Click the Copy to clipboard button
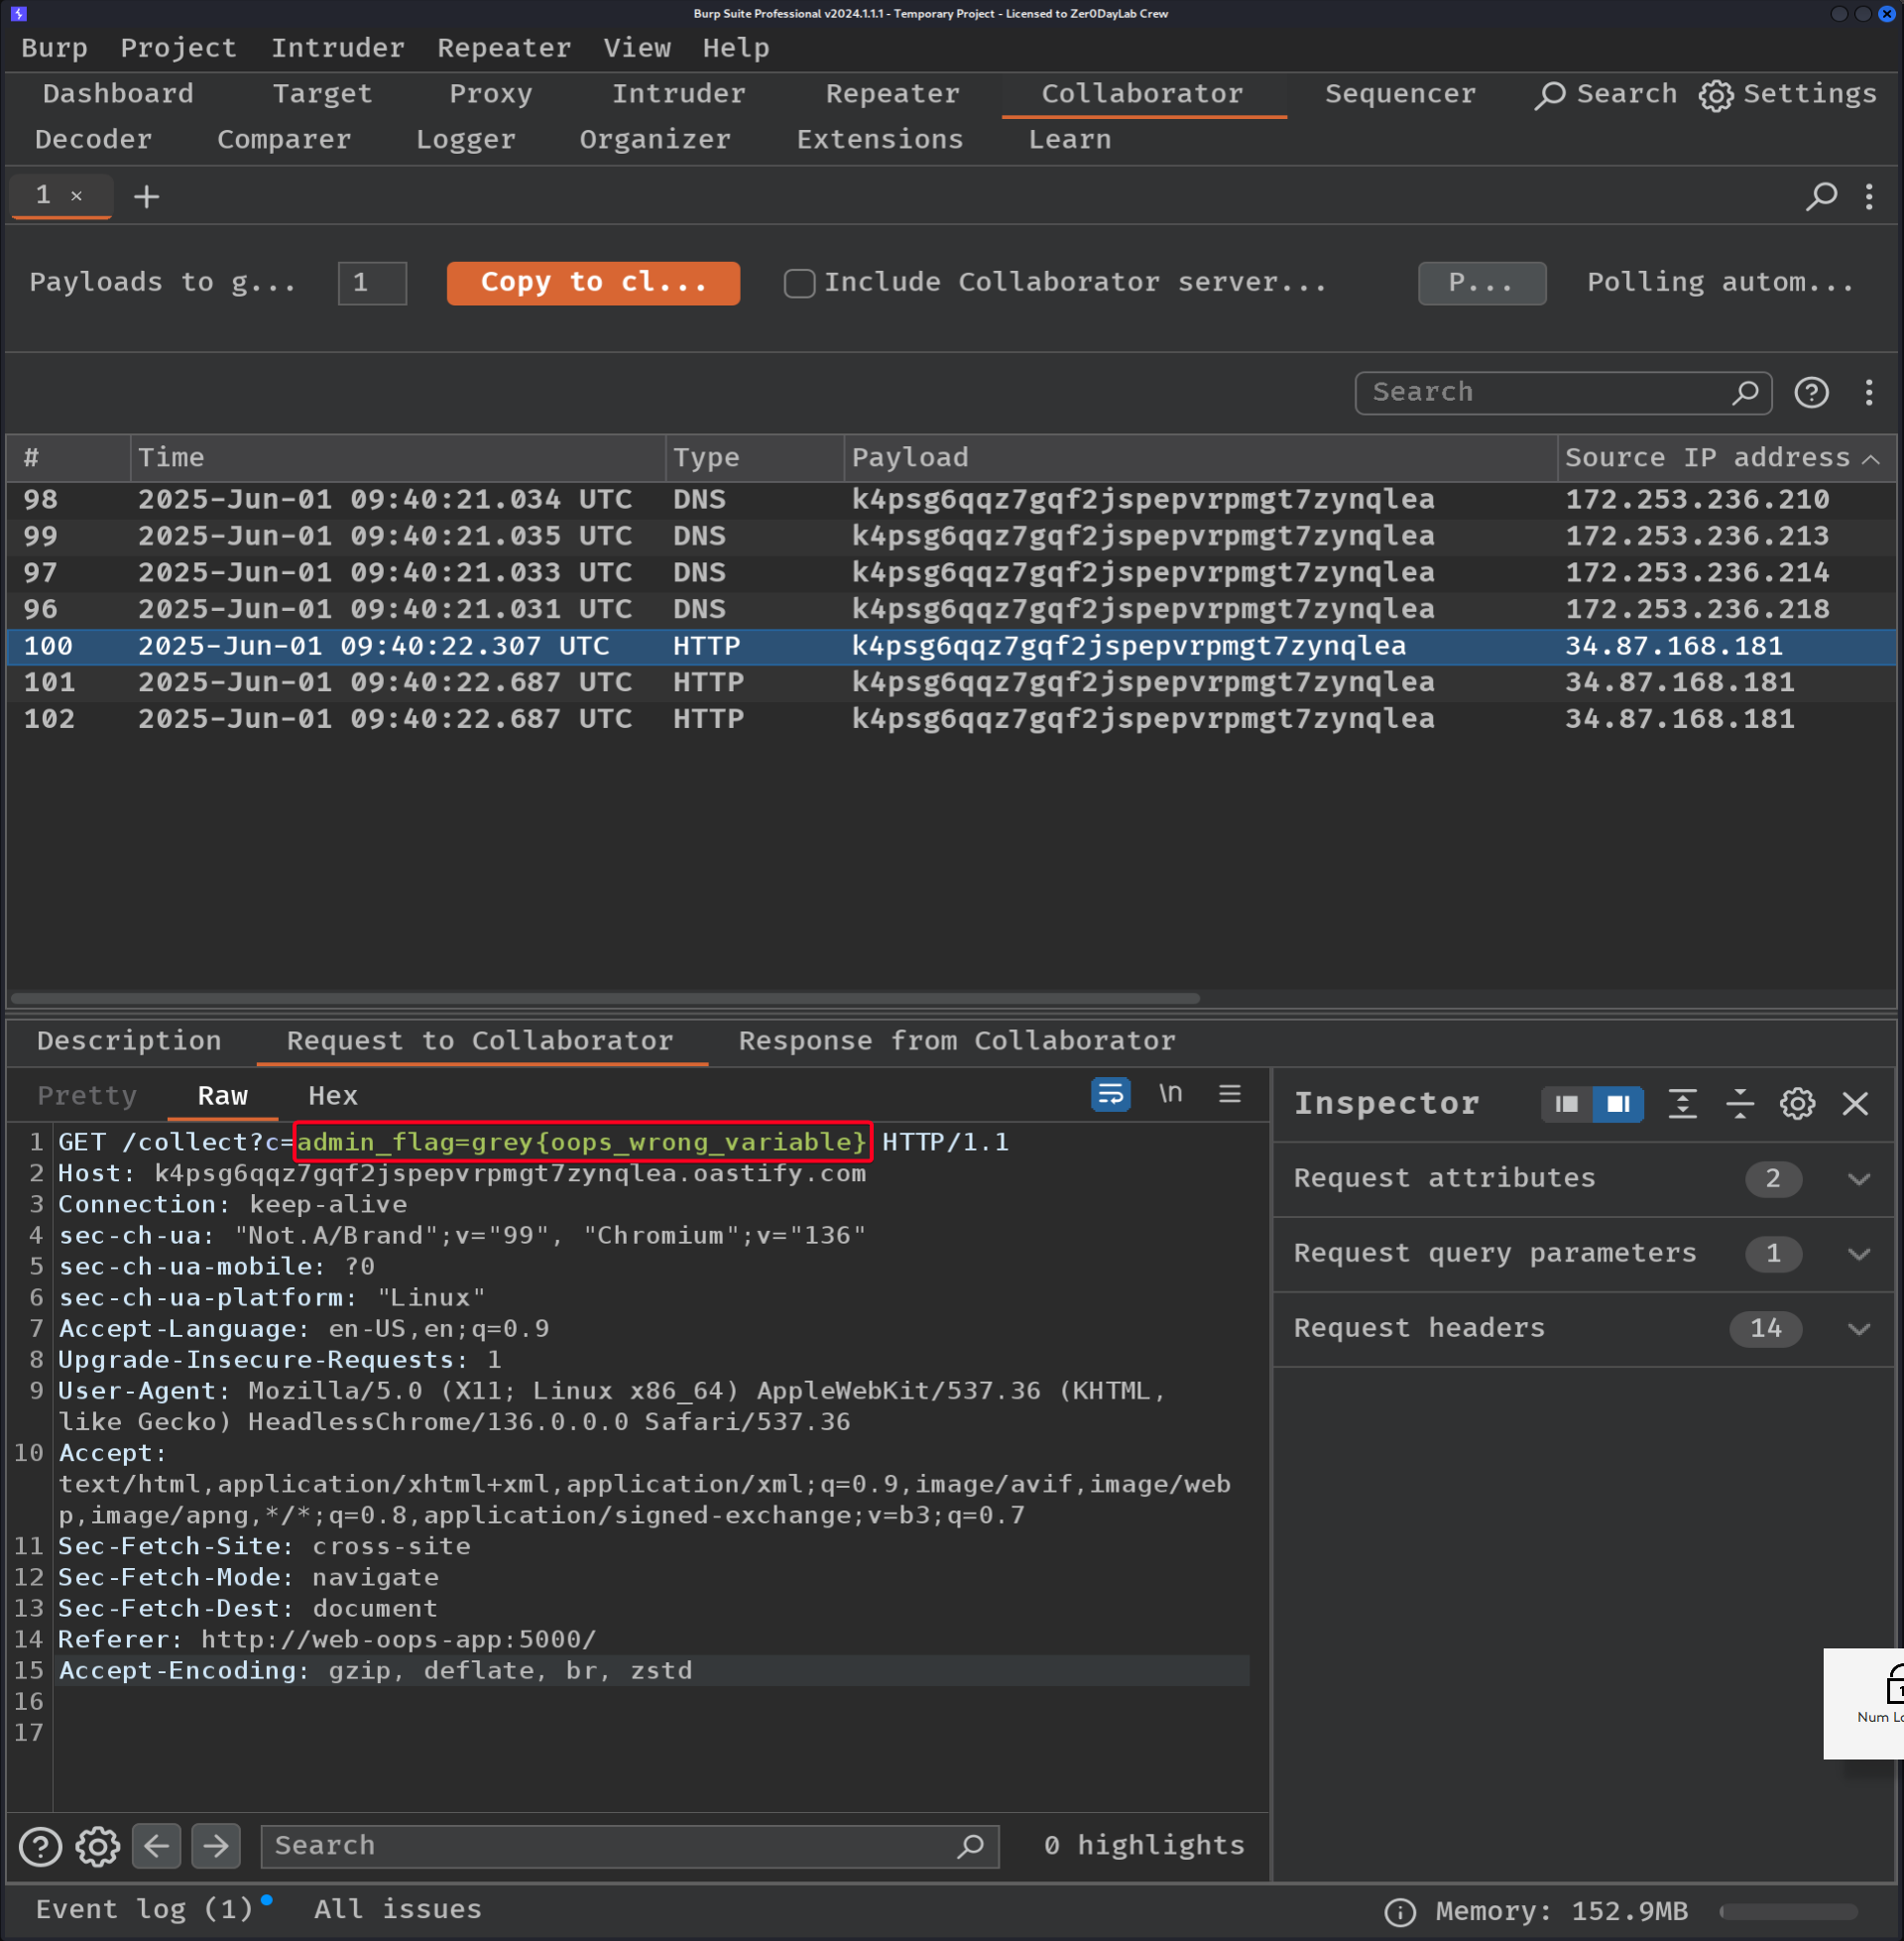This screenshot has width=1904, height=1941. (x=593, y=283)
